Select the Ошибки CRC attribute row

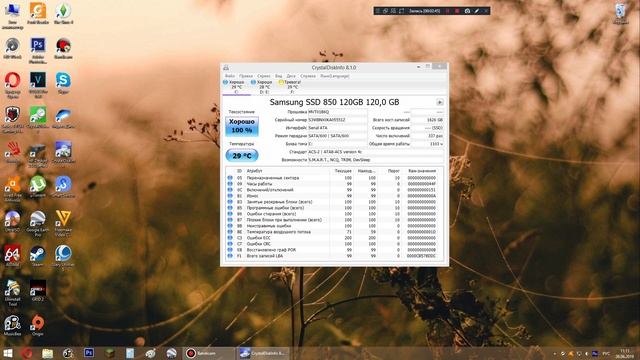coord(334,244)
